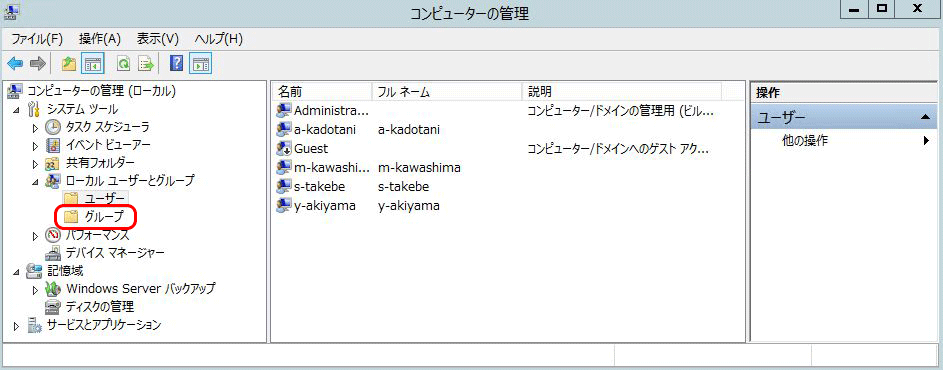
Task: Expand the サービスとアプリケーション node
Action: [x=16, y=326]
